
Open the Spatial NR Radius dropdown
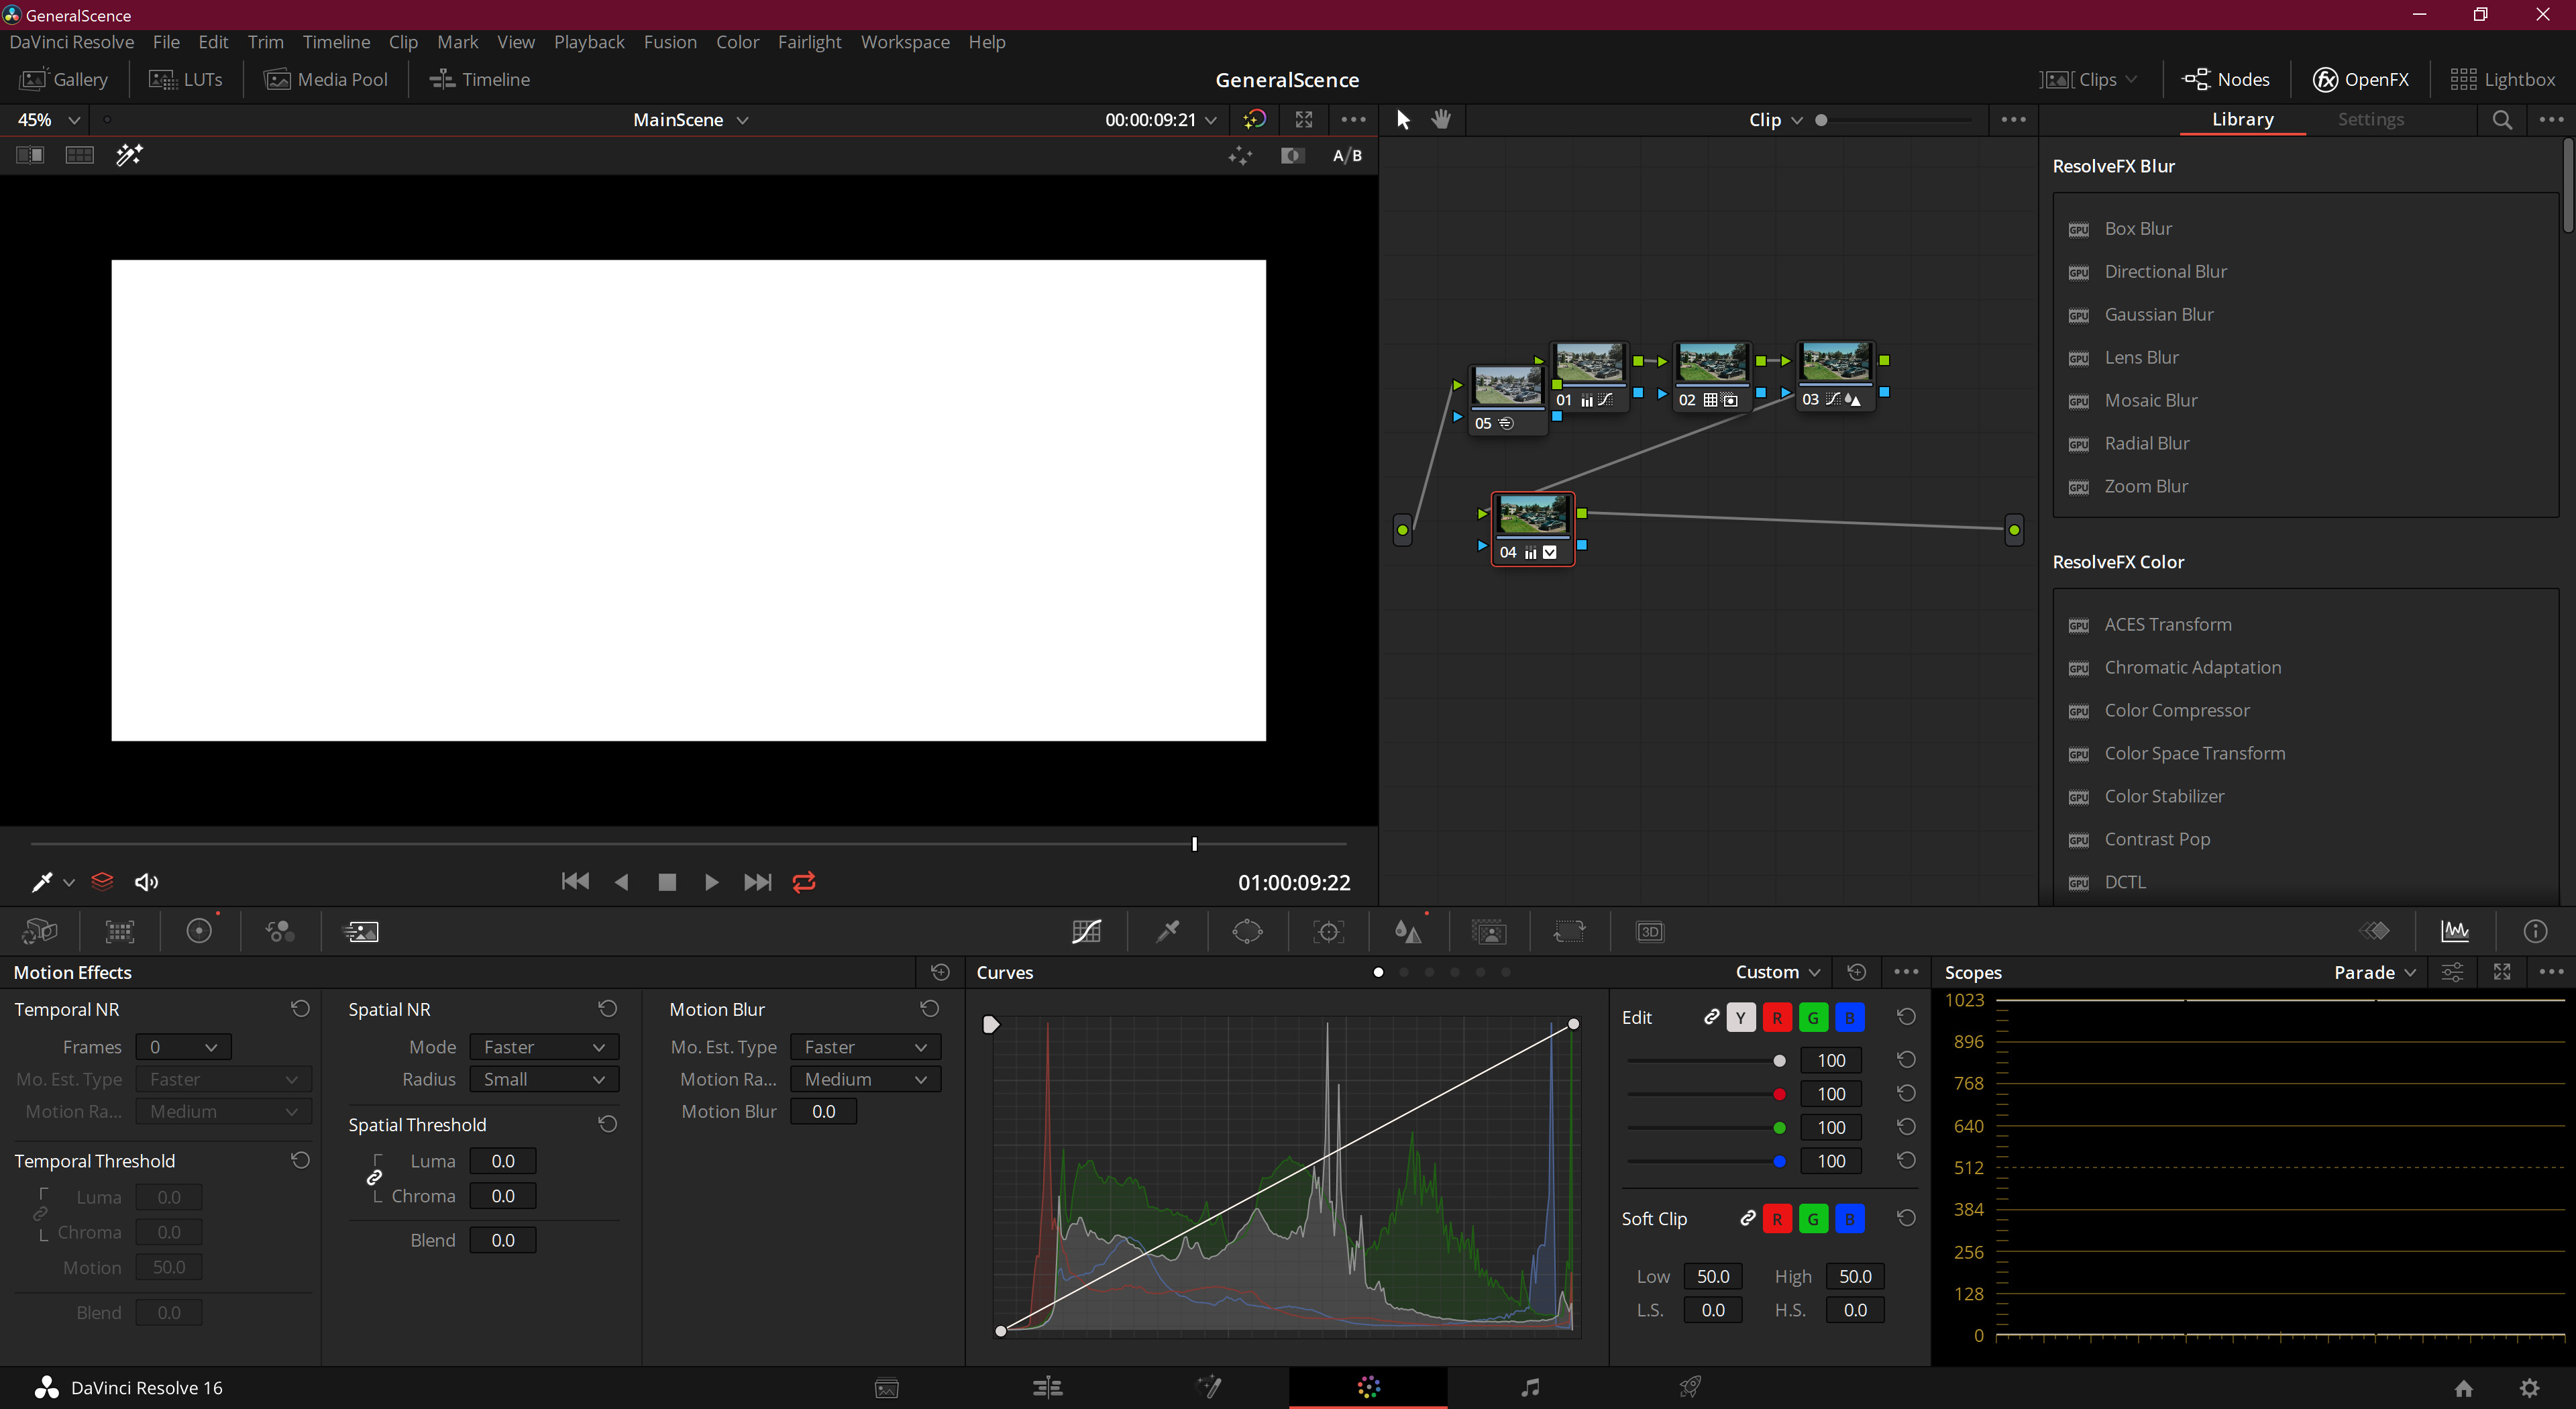point(544,1079)
